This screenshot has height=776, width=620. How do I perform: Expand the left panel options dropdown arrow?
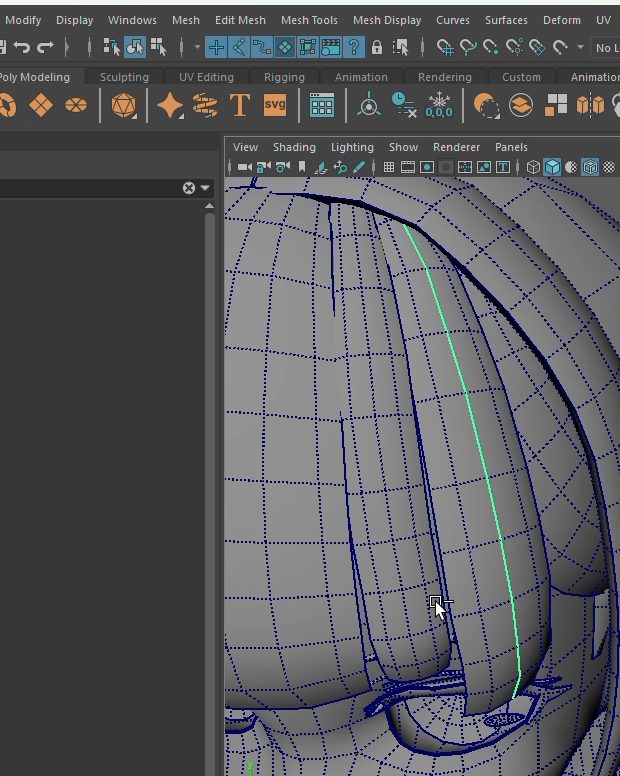point(205,188)
